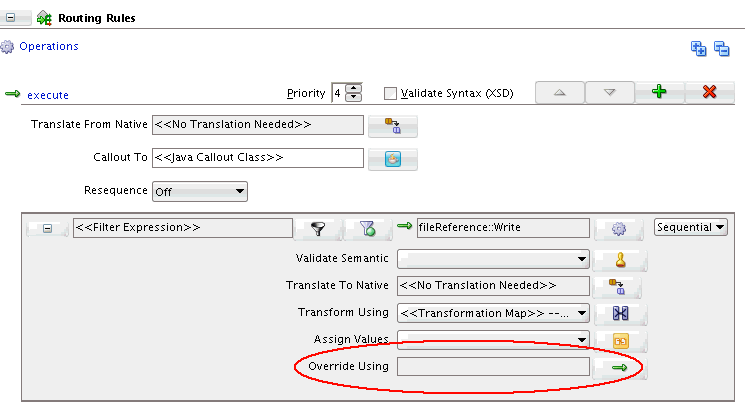Image resolution: width=751 pixels, height=405 pixels.
Task: Open the filter expression funnel icon
Action: pos(319,229)
